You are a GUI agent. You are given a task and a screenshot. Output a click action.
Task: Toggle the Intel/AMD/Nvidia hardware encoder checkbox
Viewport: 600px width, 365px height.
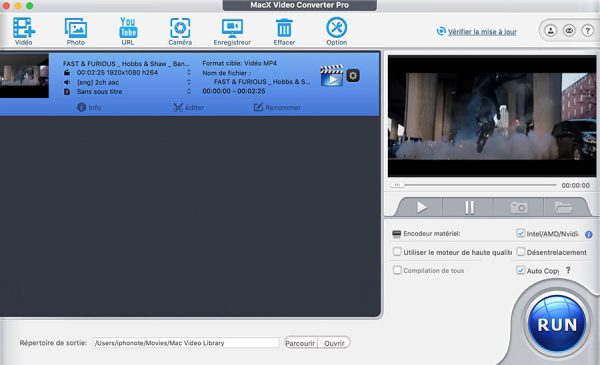coord(520,233)
